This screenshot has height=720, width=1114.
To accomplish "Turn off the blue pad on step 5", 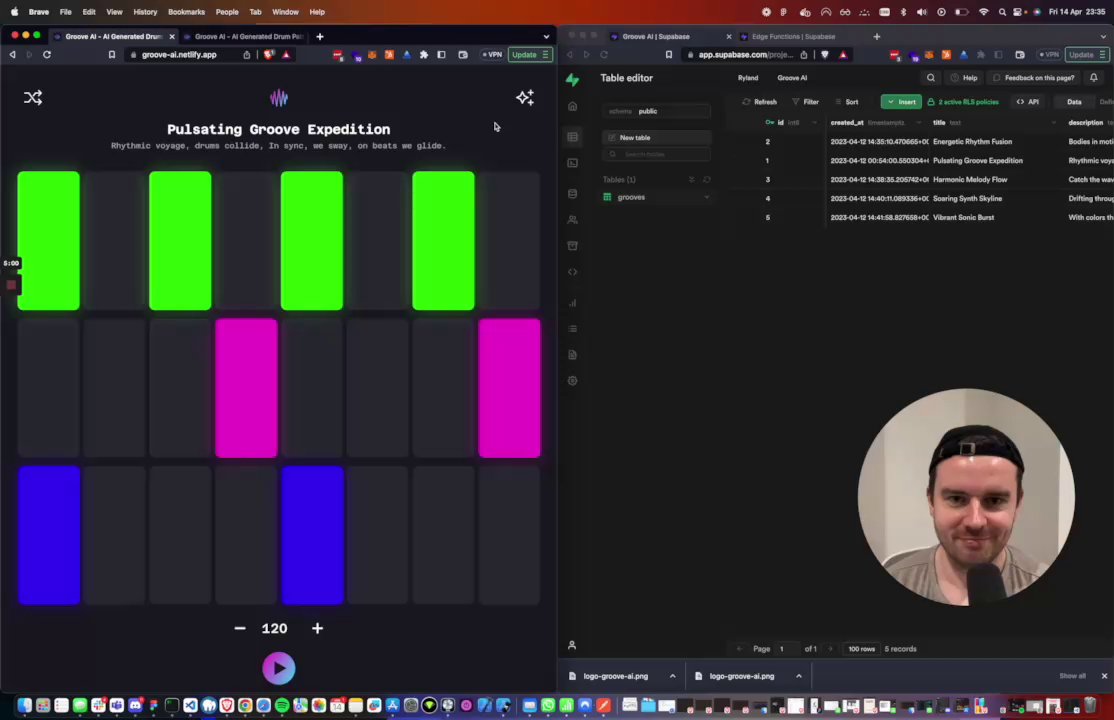I will (x=312, y=535).
